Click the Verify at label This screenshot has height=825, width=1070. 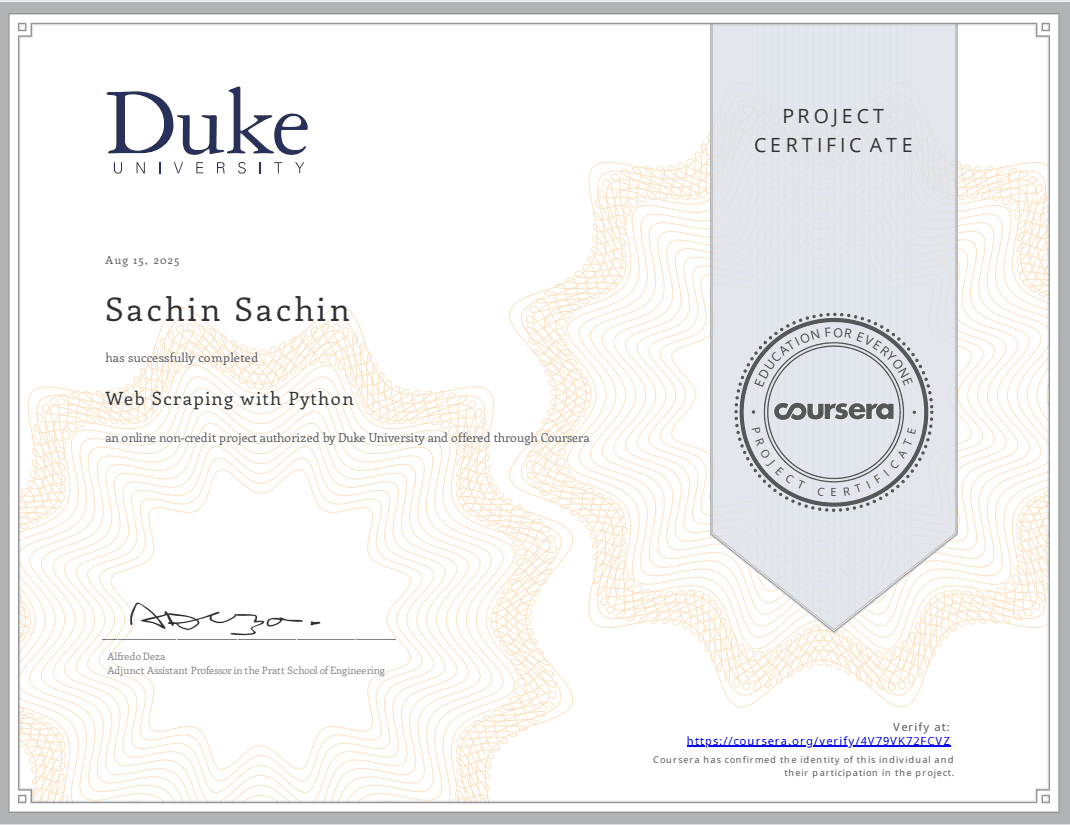pos(922,725)
